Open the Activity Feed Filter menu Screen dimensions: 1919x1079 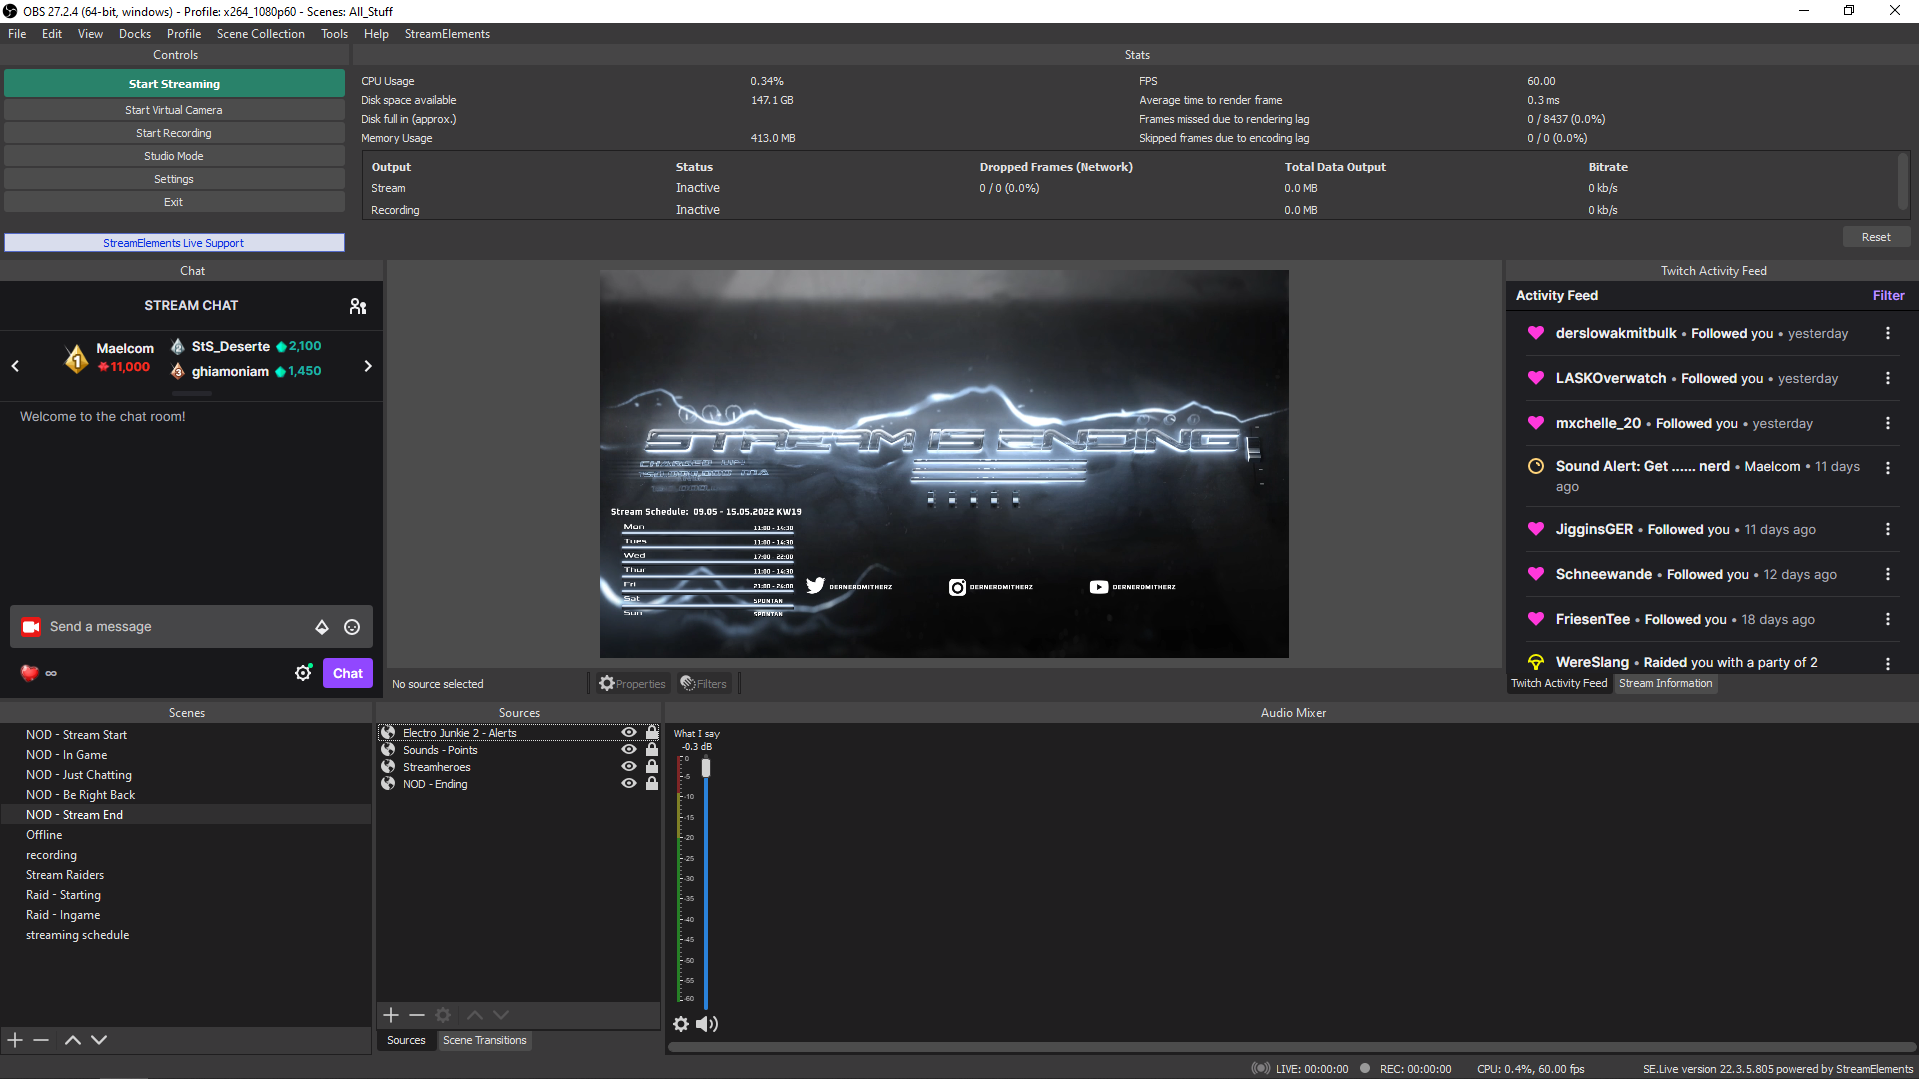[1888, 296]
